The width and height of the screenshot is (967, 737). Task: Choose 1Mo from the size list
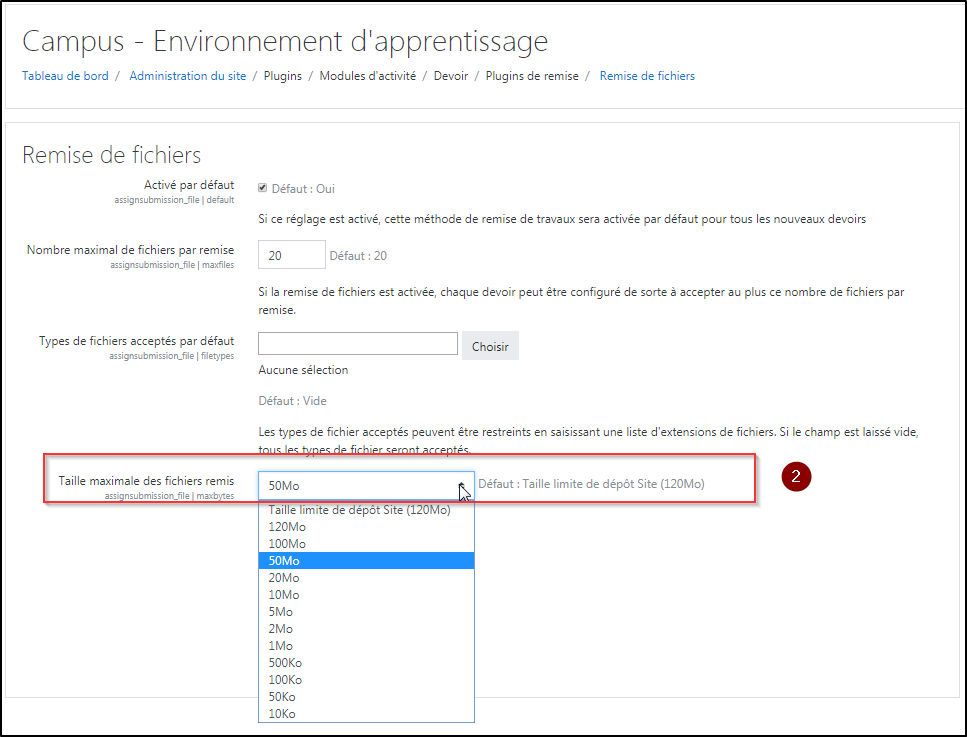click(281, 646)
